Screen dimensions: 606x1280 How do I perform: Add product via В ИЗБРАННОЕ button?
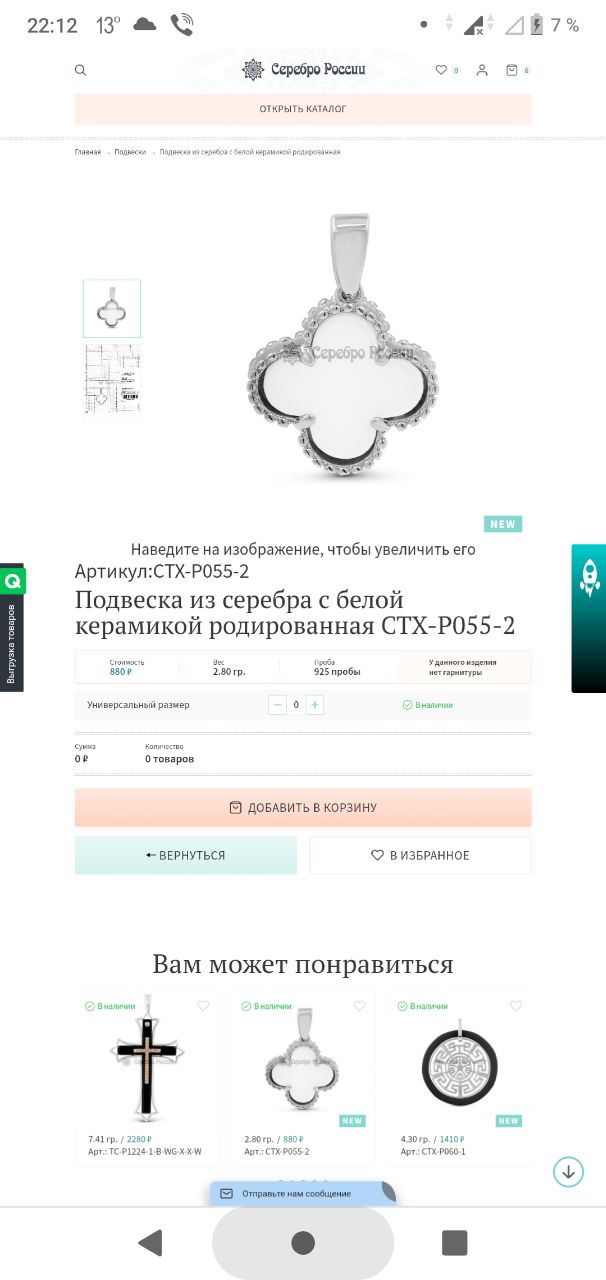[420, 855]
